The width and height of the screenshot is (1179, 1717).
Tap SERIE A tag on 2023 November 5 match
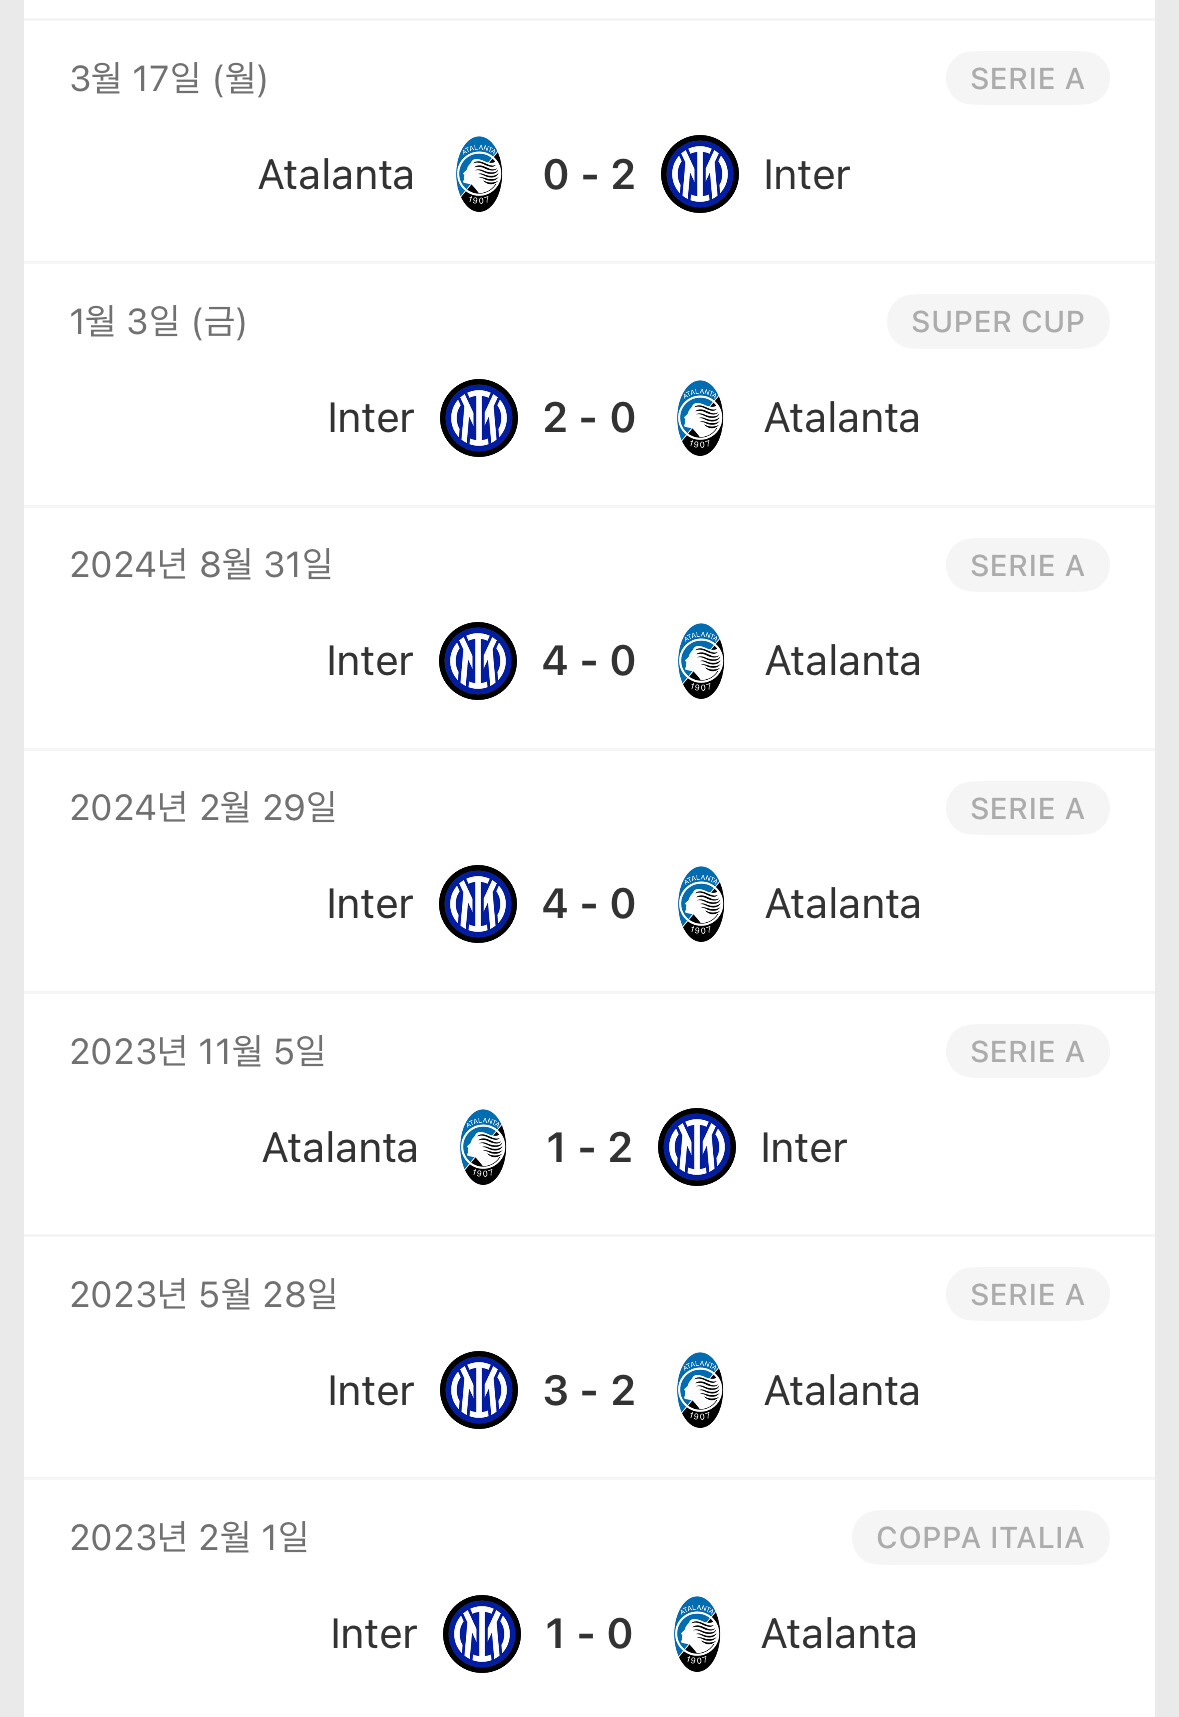tap(1027, 1052)
